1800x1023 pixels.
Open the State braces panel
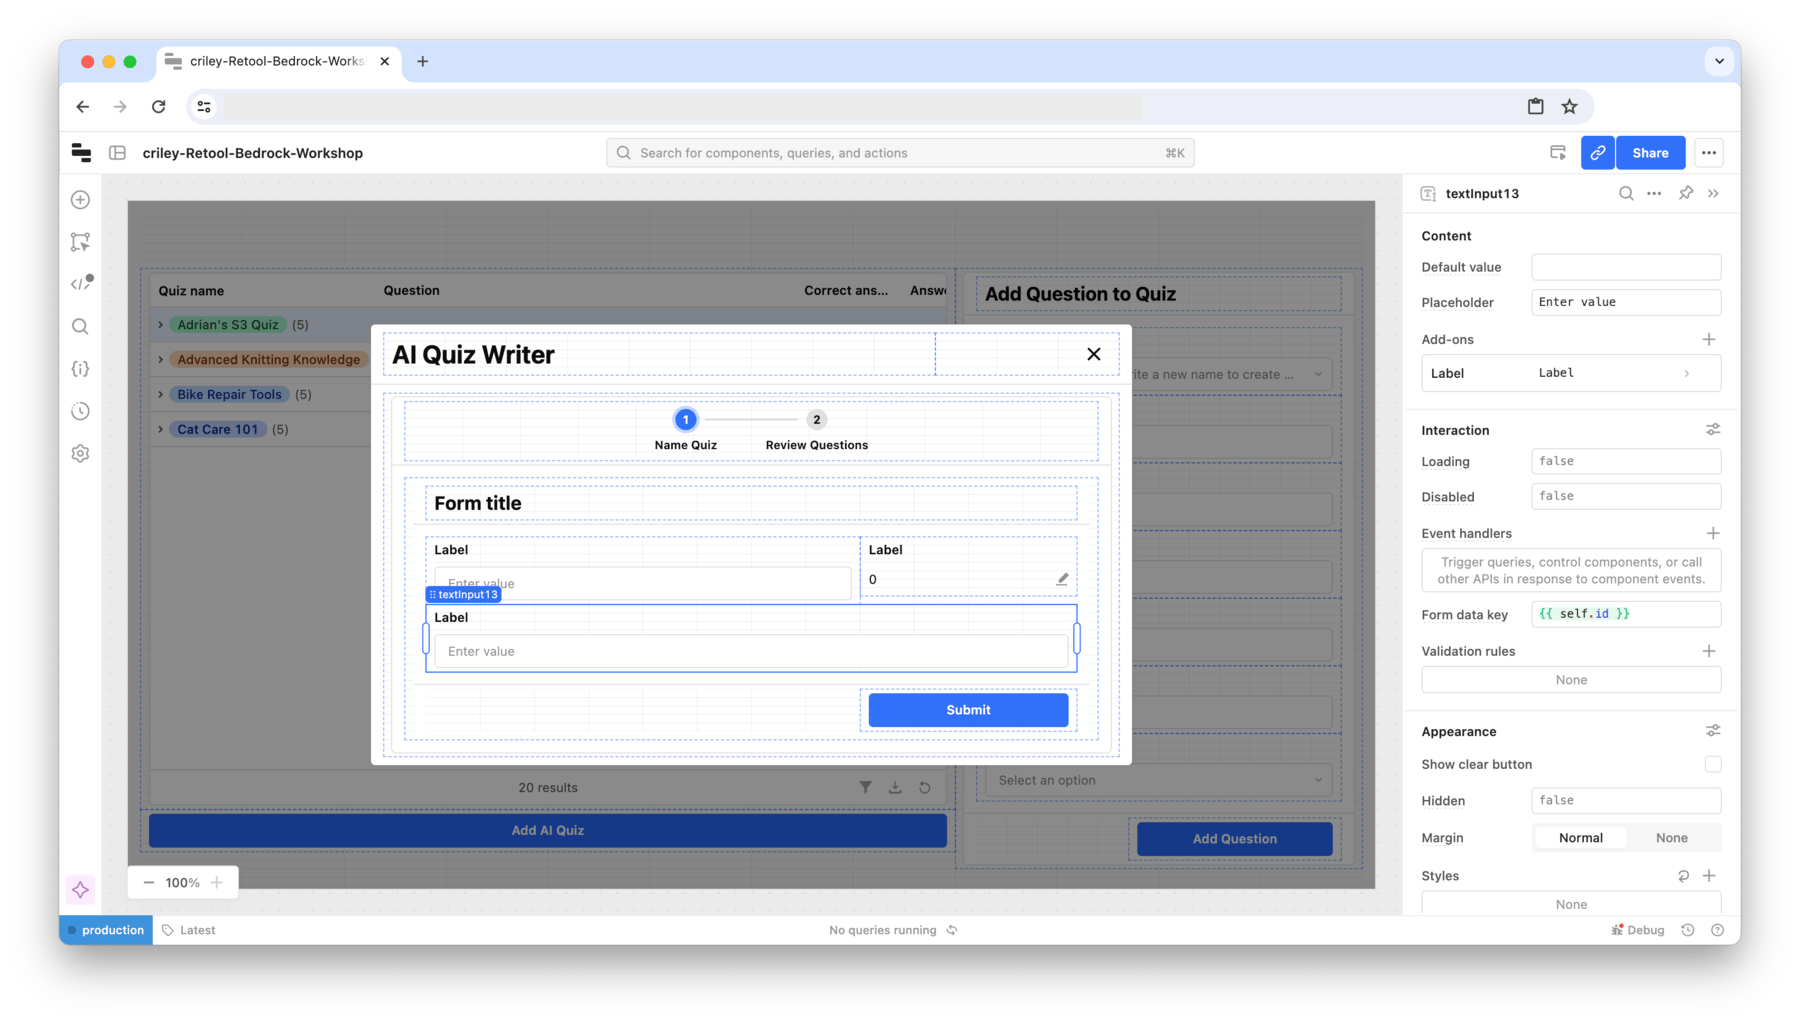pyautogui.click(x=81, y=369)
